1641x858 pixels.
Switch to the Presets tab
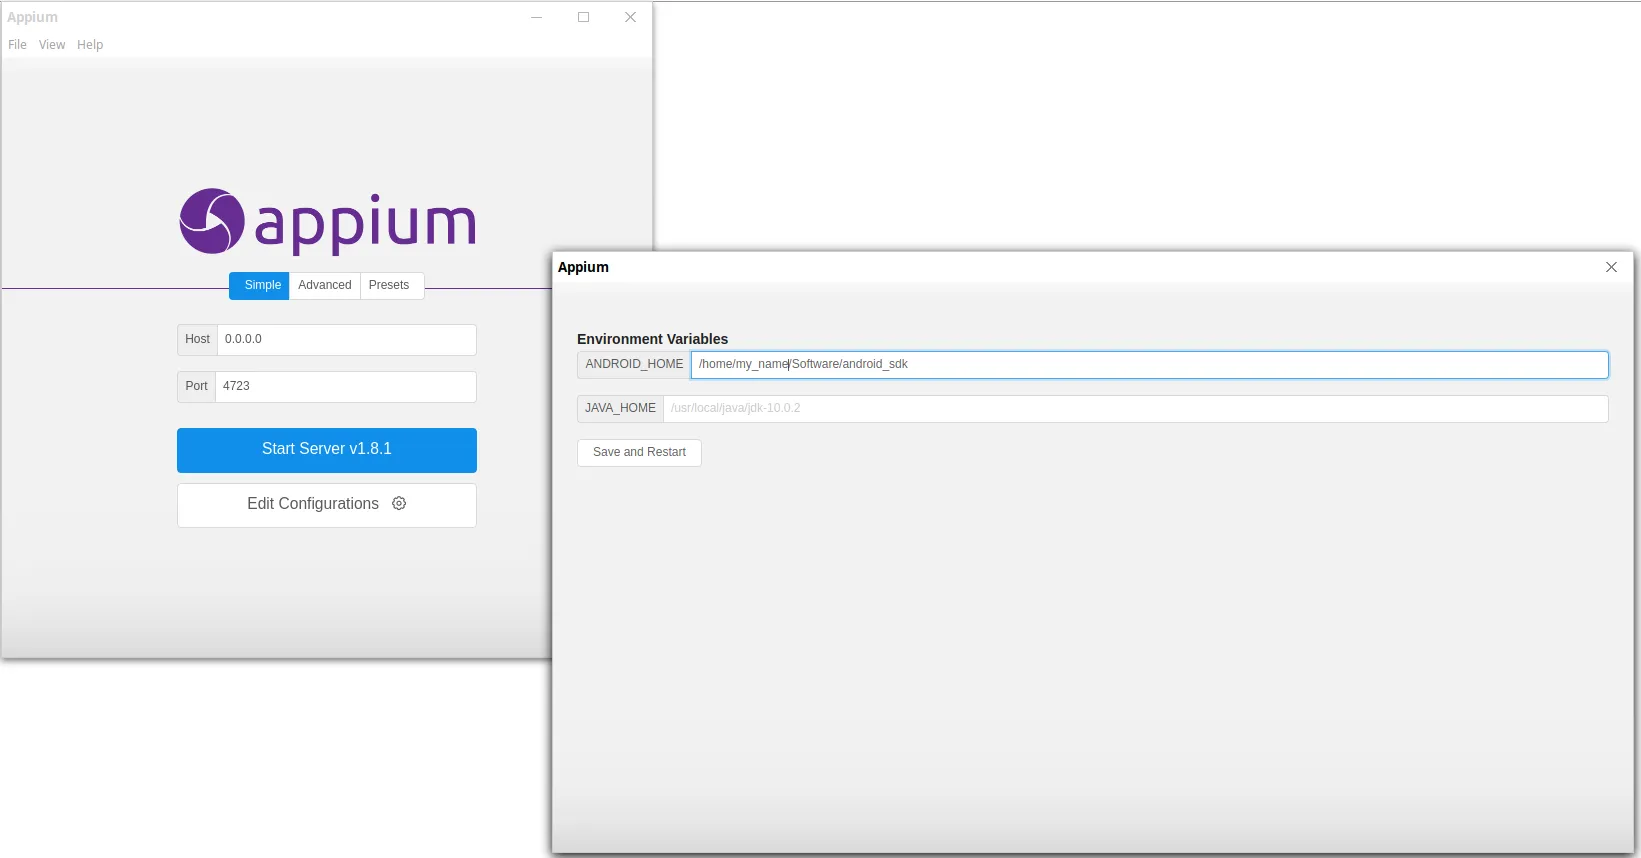pos(391,286)
